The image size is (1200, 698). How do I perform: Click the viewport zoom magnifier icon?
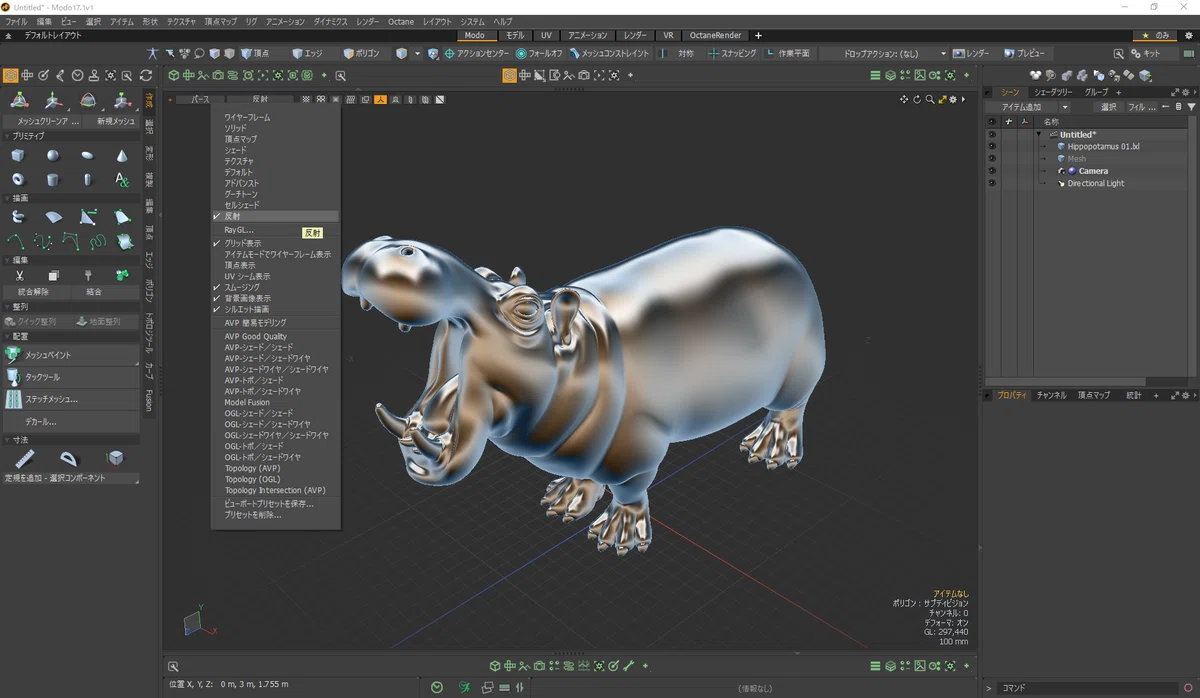pos(930,99)
